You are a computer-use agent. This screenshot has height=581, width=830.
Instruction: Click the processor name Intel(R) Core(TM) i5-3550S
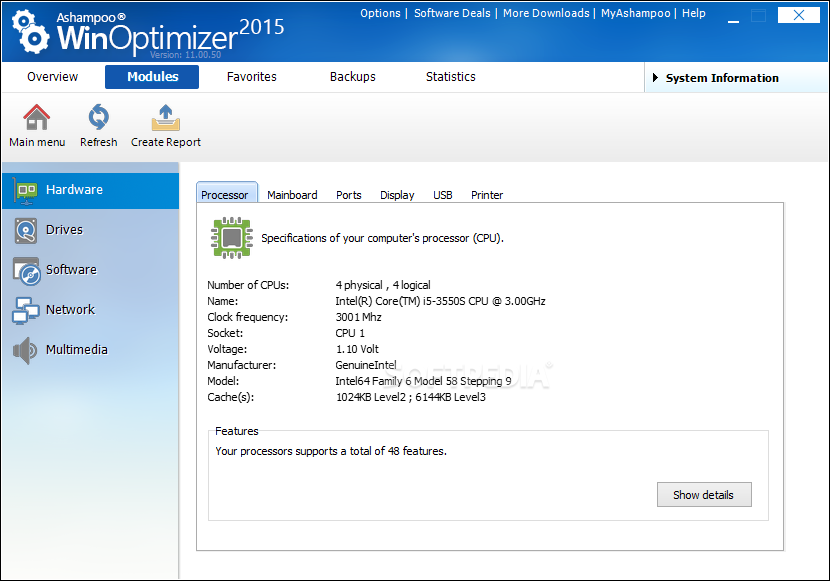coord(440,301)
